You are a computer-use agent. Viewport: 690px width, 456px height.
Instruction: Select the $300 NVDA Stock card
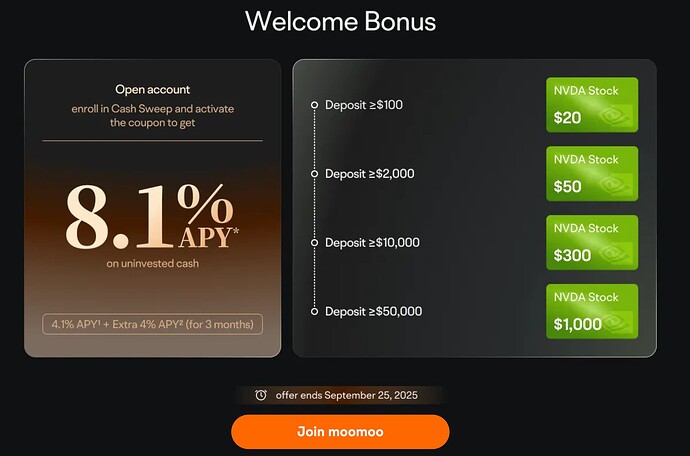[x=592, y=243]
